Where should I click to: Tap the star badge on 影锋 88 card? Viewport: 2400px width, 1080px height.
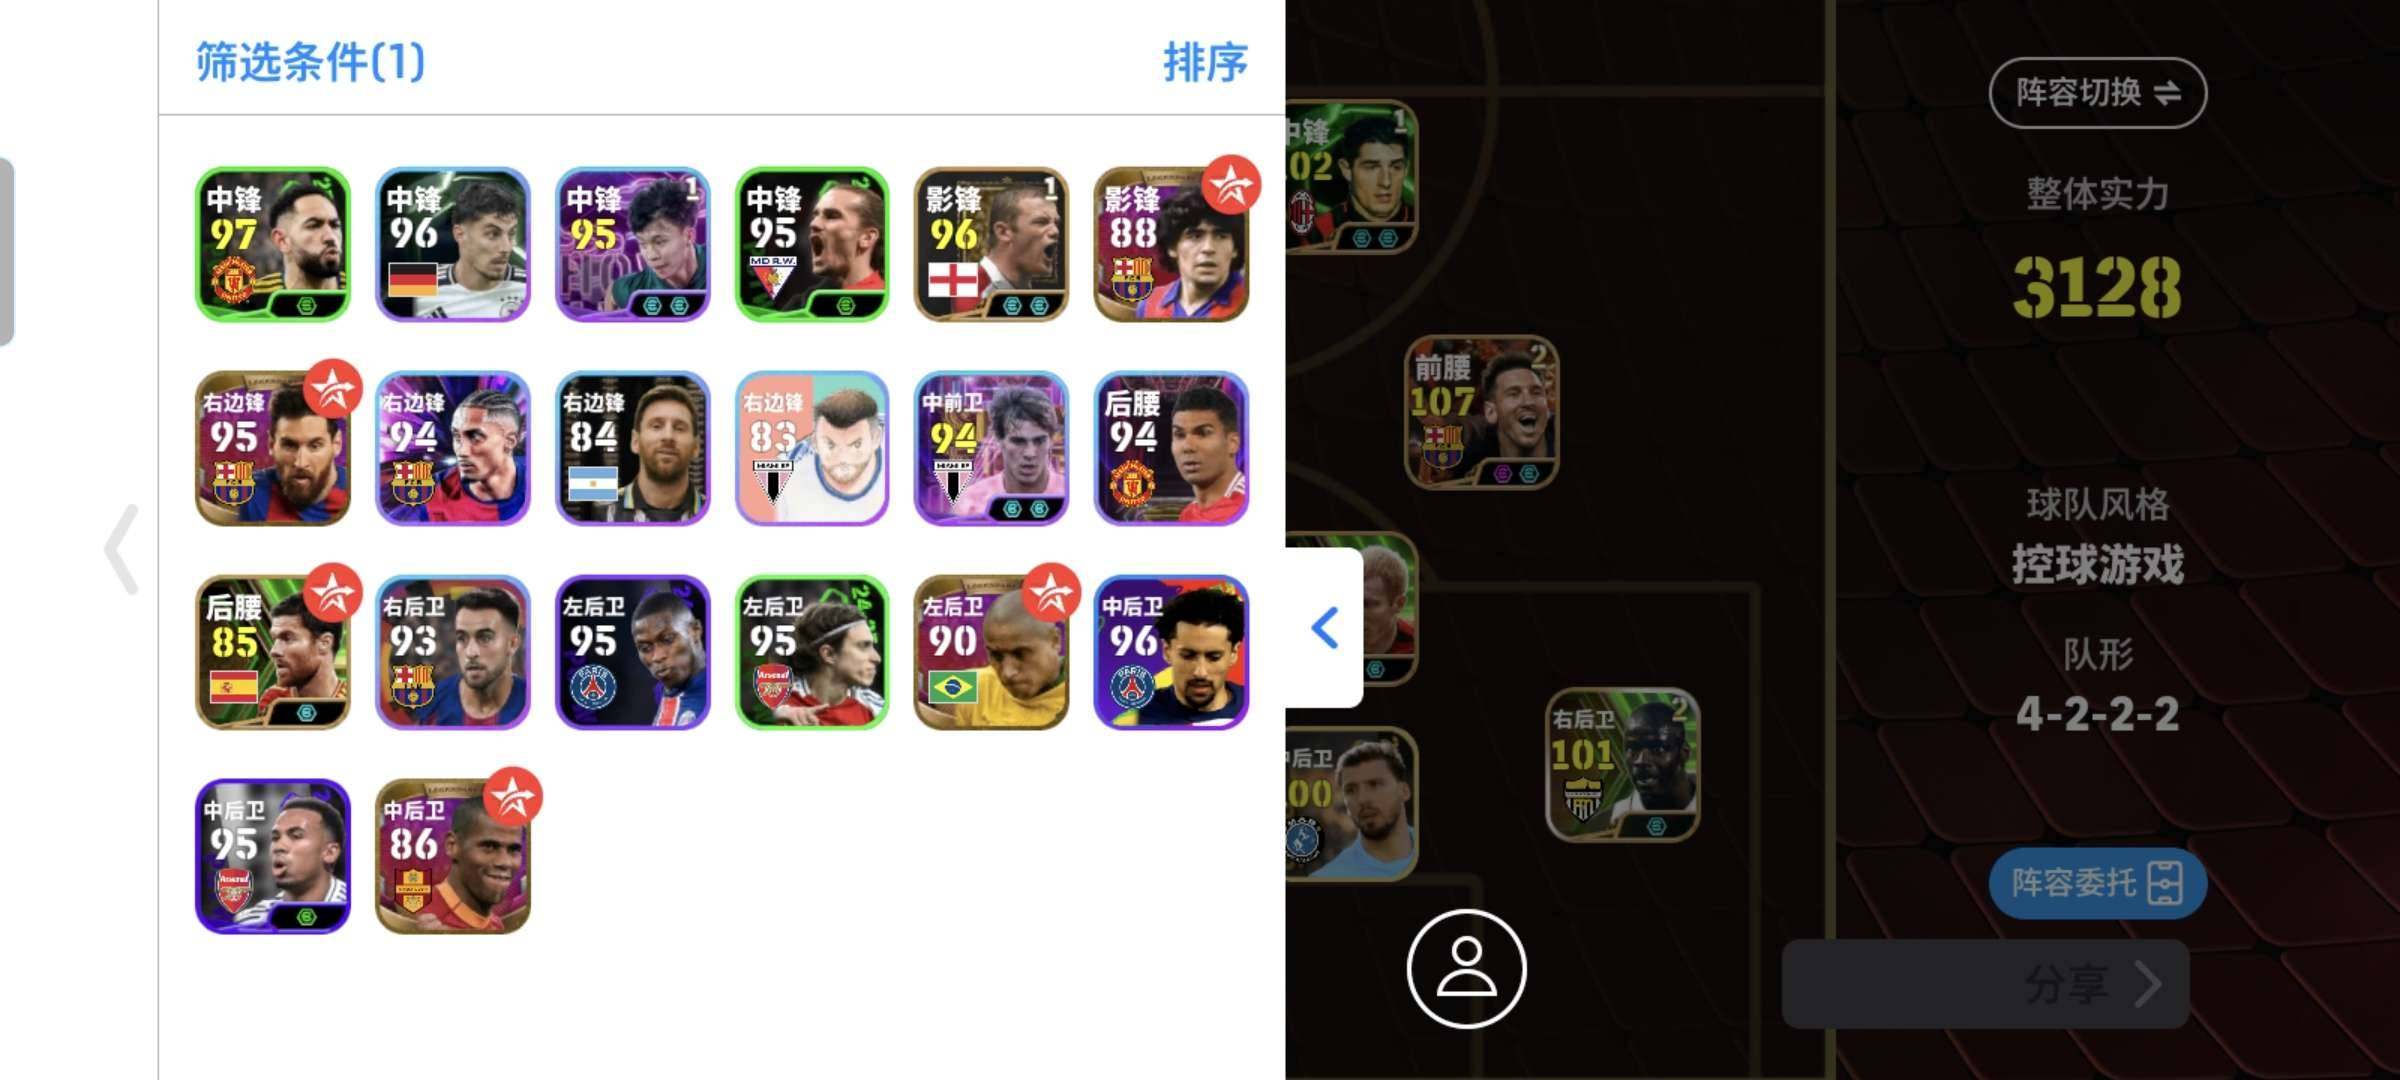click(1231, 185)
